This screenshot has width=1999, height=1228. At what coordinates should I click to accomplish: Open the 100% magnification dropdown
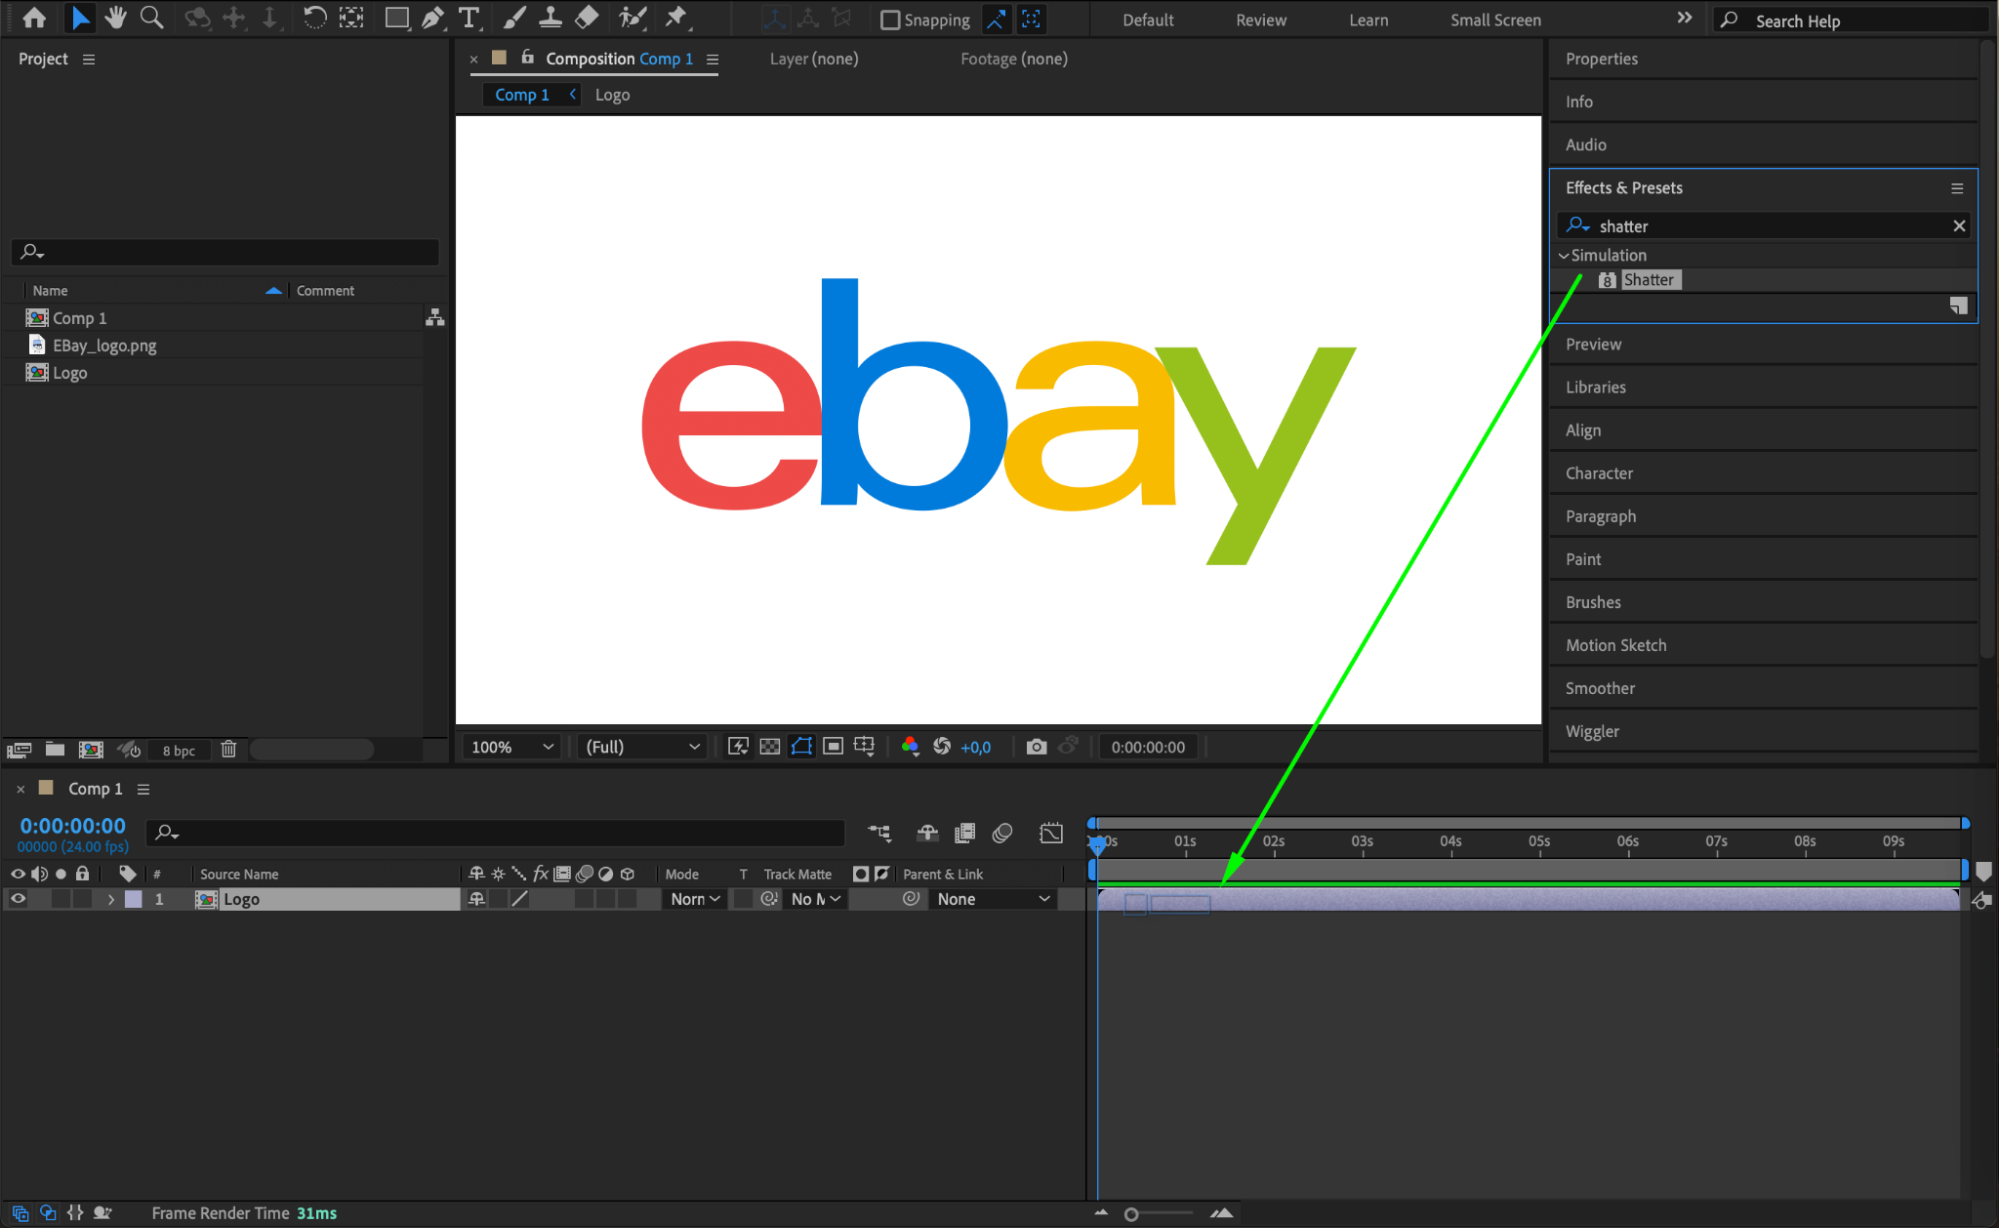[x=513, y=747]
